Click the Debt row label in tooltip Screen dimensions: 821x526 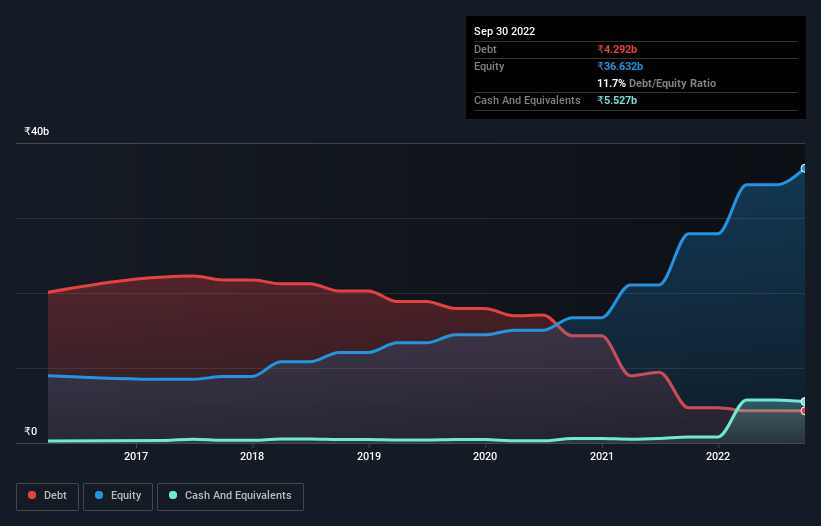pos(485,49)
